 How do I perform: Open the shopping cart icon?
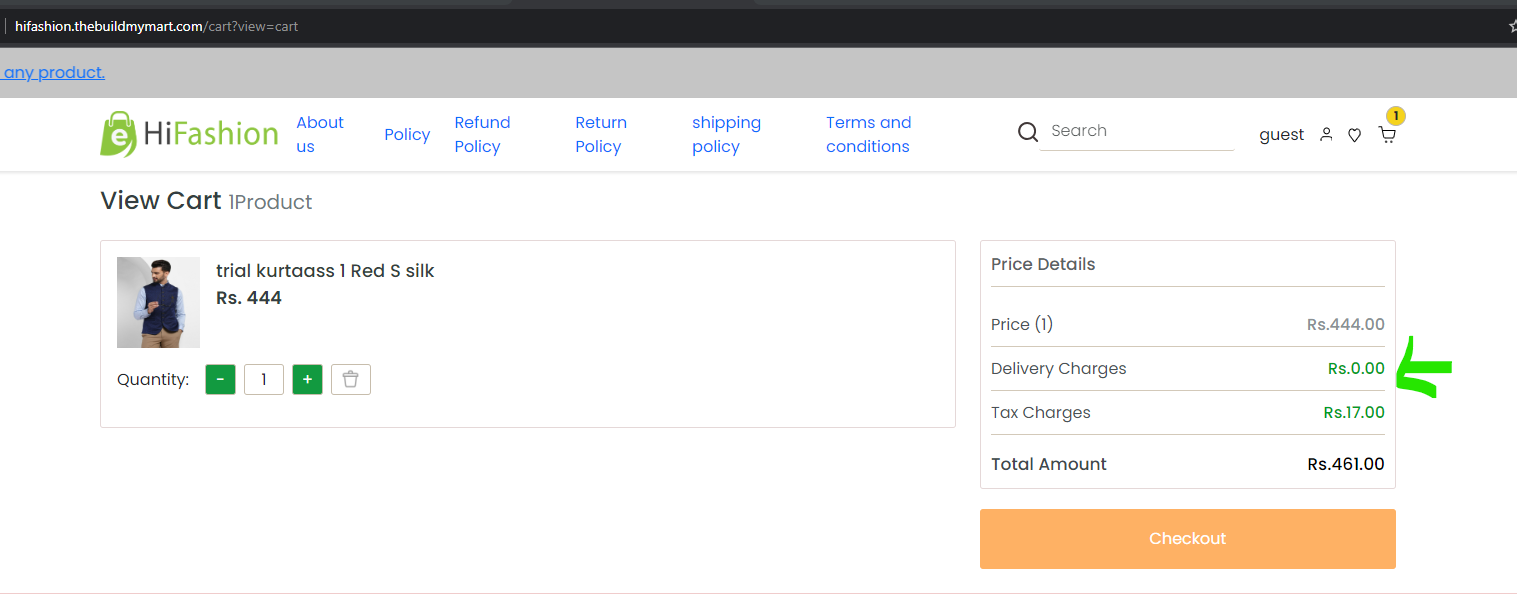1387,135
